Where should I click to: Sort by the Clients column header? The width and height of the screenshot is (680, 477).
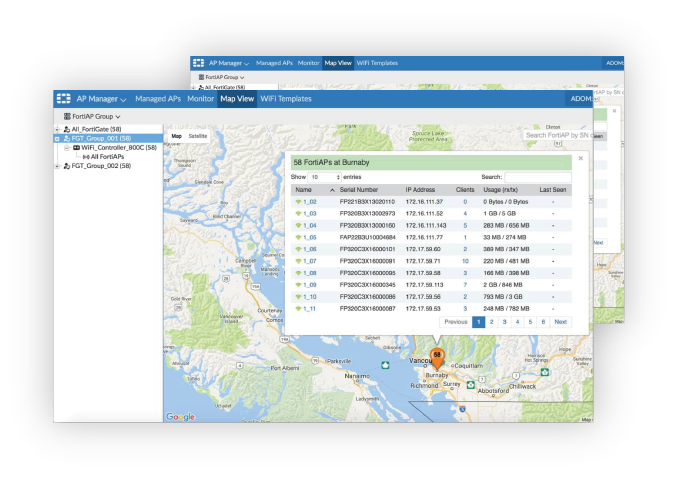(465, 190)
